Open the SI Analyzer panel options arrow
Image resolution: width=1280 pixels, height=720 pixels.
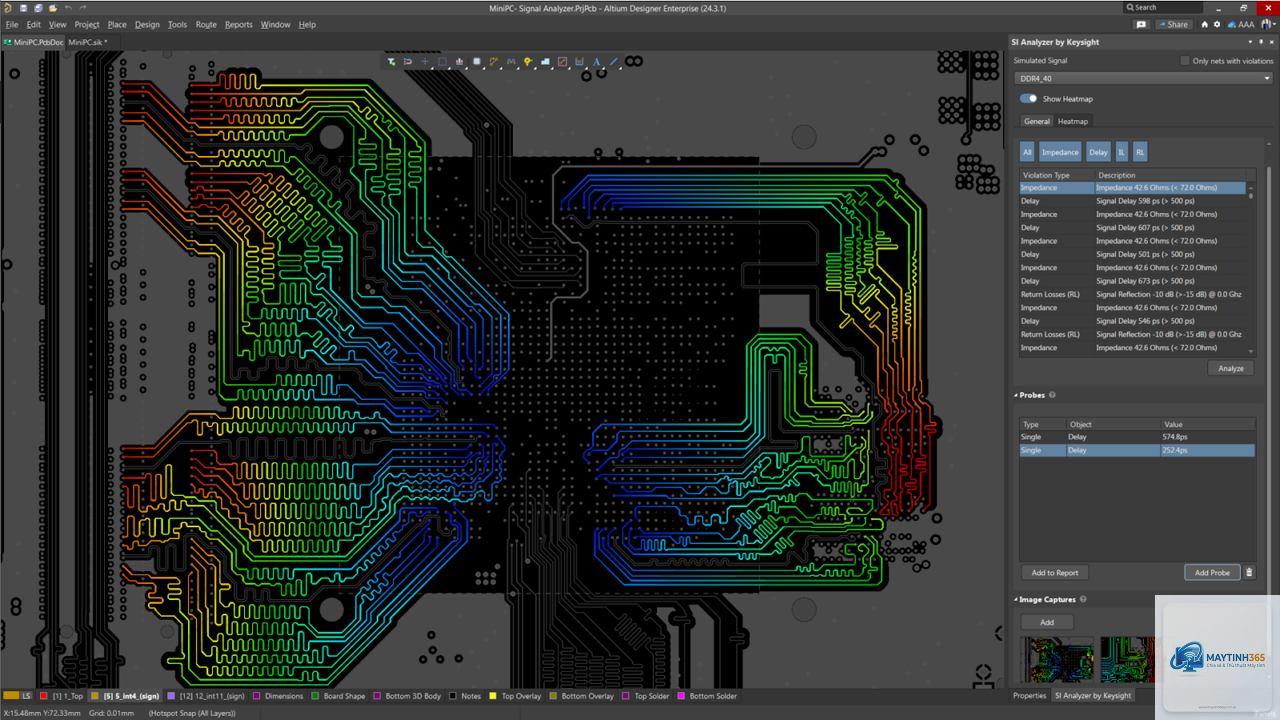[x=1250, y=42]
